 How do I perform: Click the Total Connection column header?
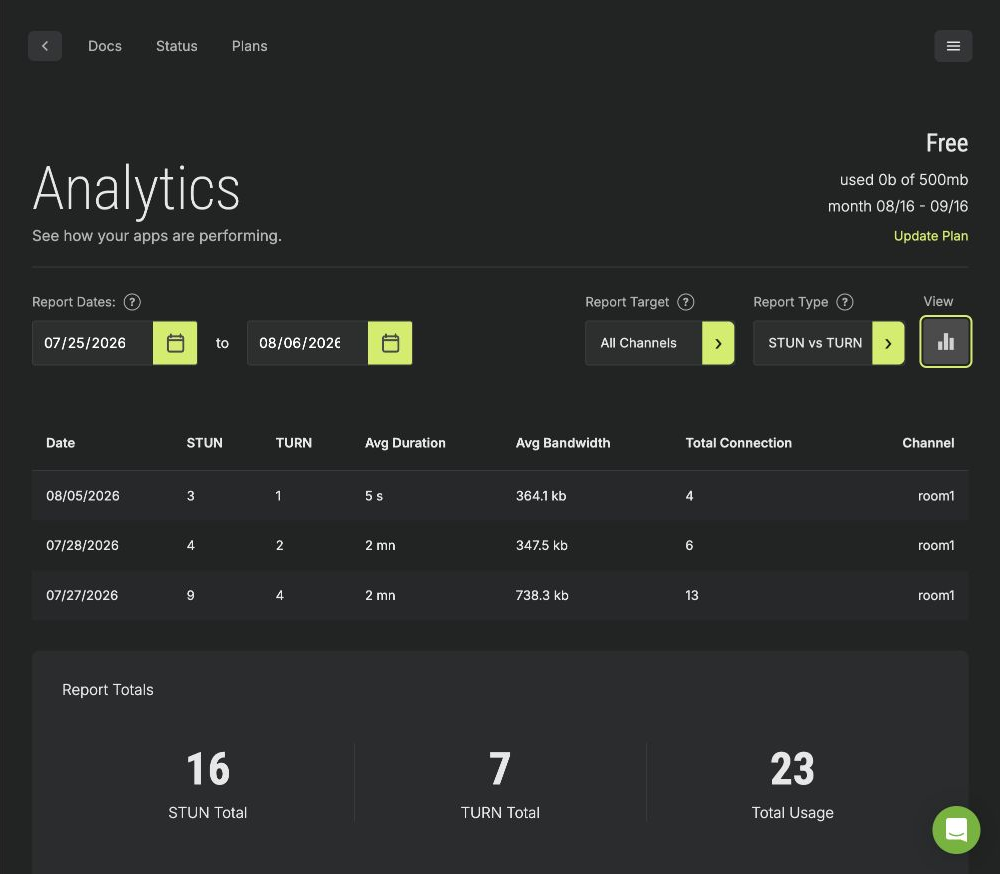pyautogui.click(x=739, y=443)
